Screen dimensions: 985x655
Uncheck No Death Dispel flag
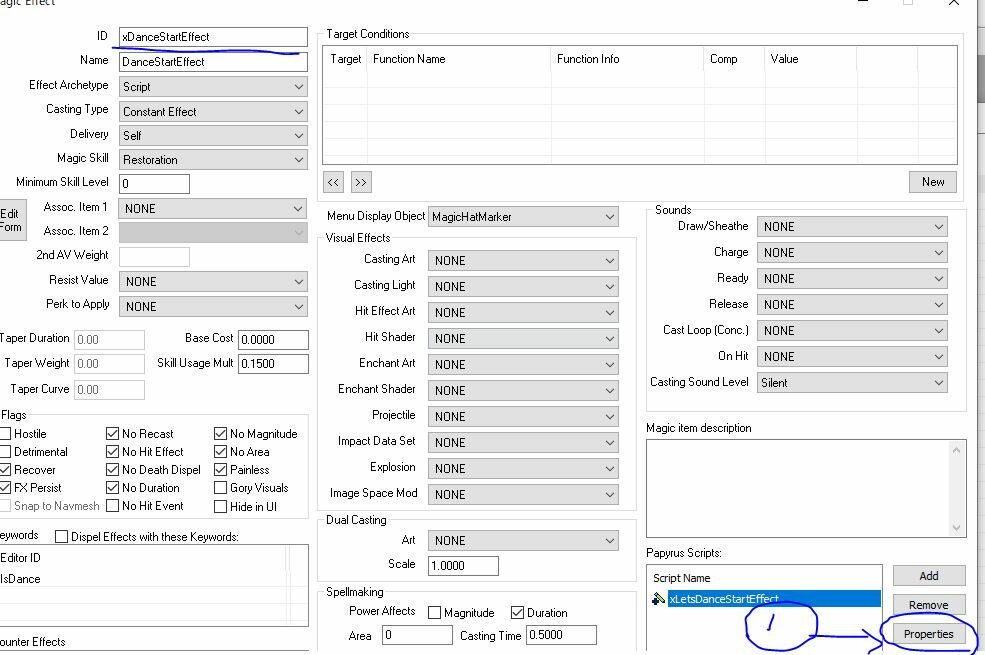(112, 470)
